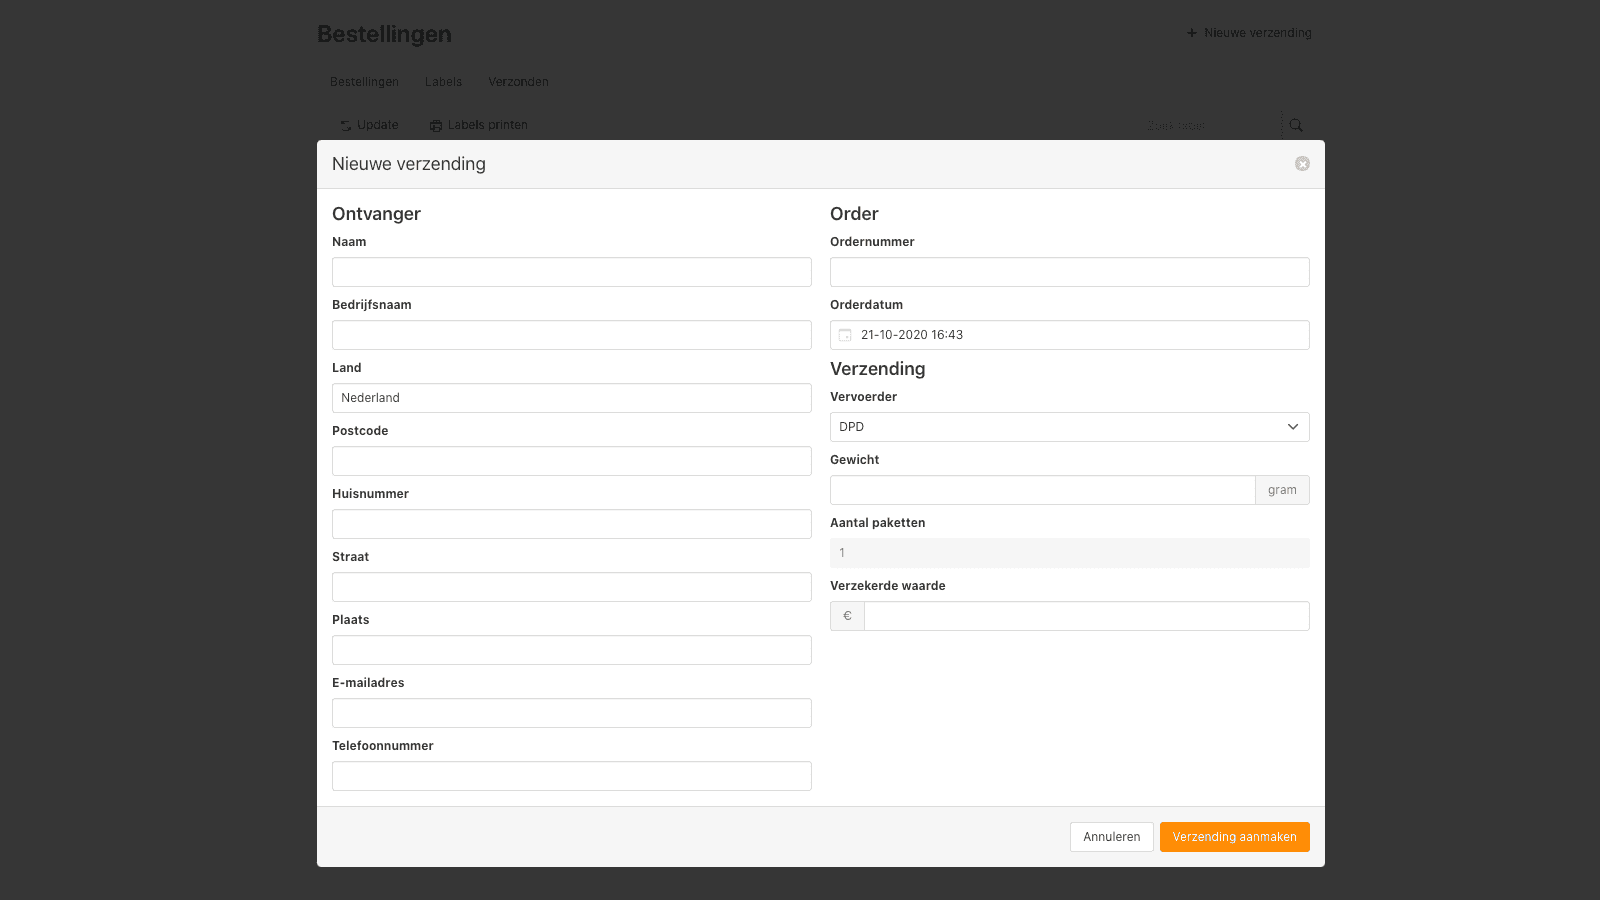1600x900 pixels.
Task: Click the gram unit label in the Gewicht field
Action: [x=1282, y=489]
